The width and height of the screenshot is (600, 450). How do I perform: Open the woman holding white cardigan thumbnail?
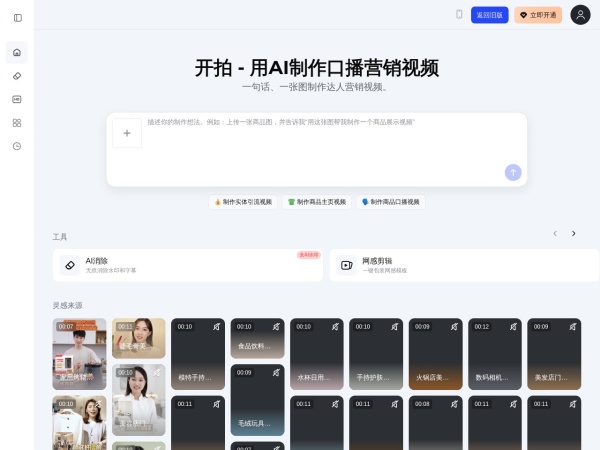click(x=79, y=423)
